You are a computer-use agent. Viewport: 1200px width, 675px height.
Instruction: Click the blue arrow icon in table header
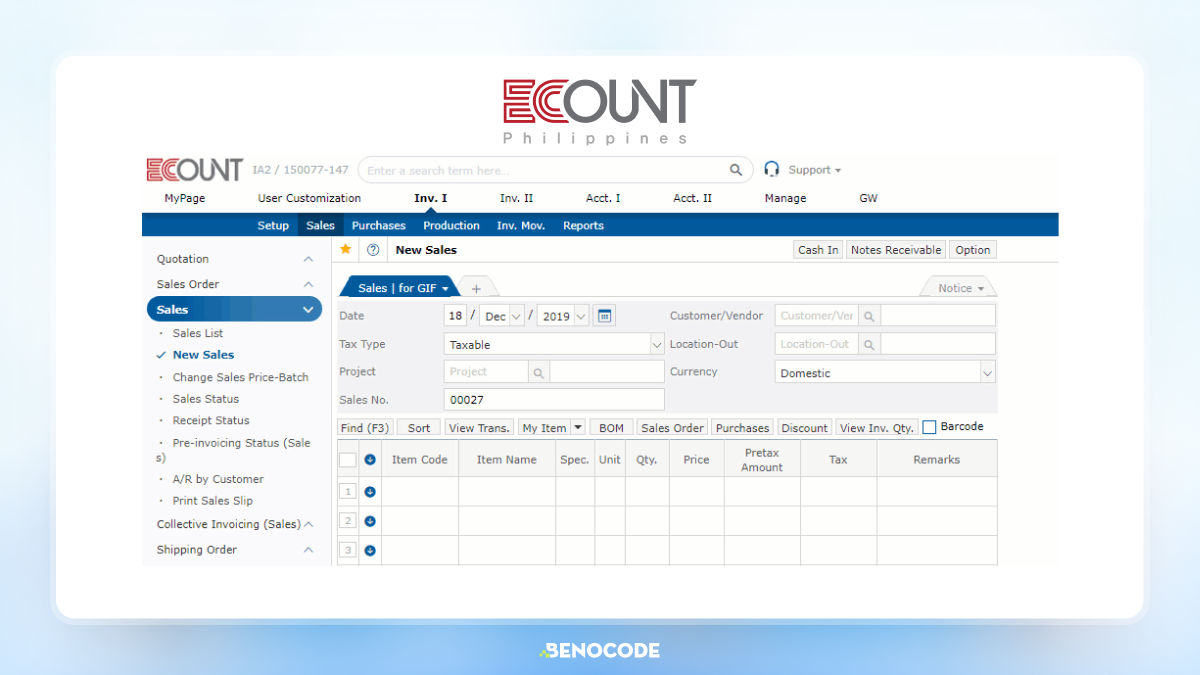click(x=370, y=460)
